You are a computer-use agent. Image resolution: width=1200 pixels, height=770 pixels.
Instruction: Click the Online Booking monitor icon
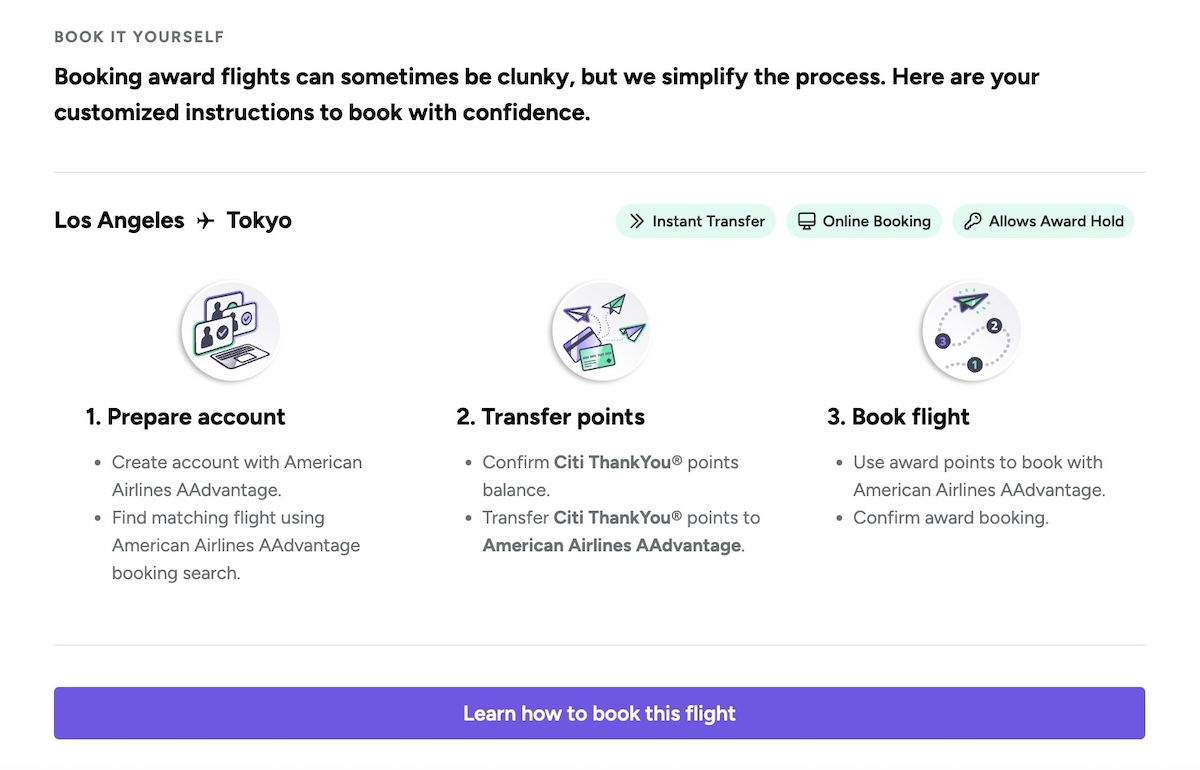click(x=806, y=221)
